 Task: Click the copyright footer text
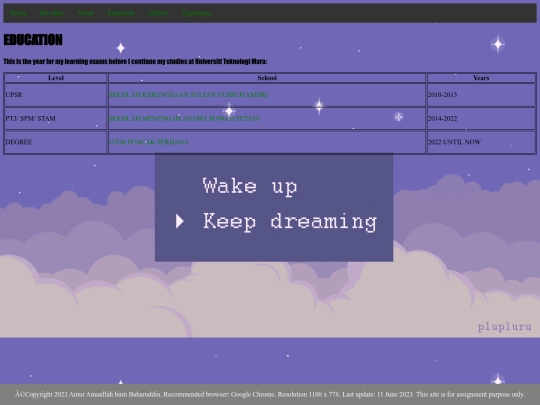pos(270,394)
